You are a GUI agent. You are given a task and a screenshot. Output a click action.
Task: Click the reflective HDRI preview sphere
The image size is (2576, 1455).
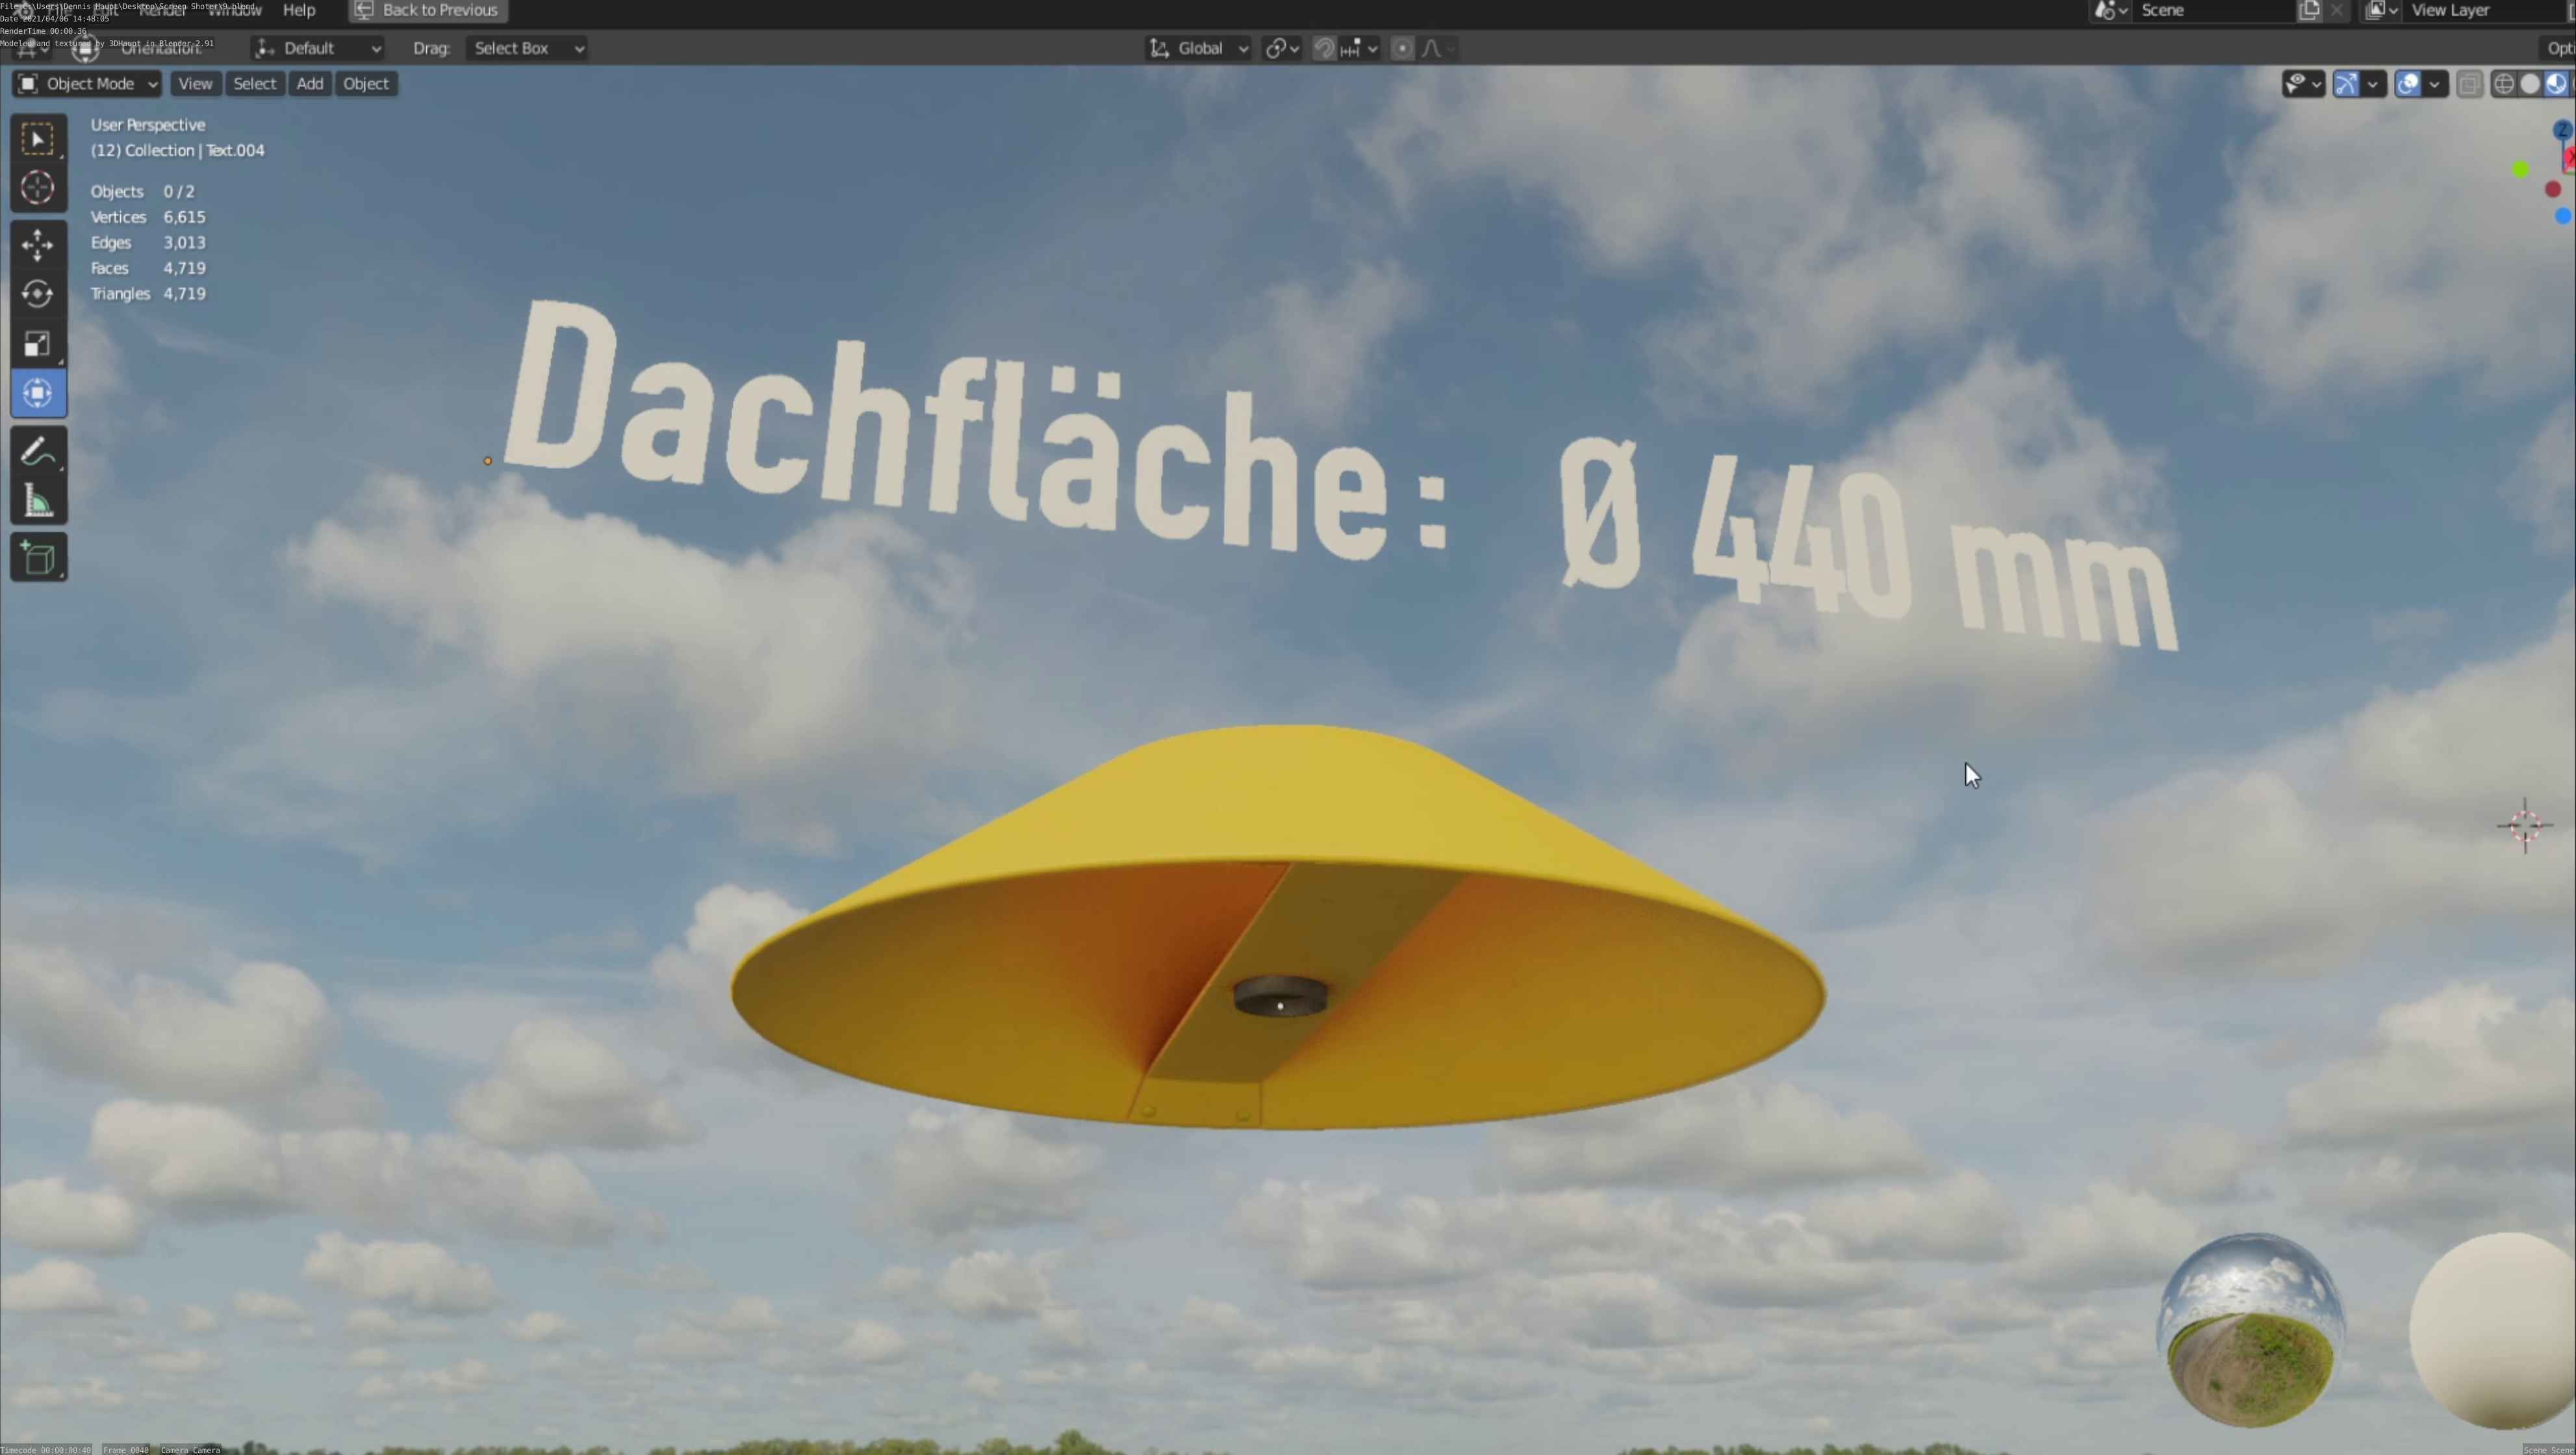tap(2250, 1331)
